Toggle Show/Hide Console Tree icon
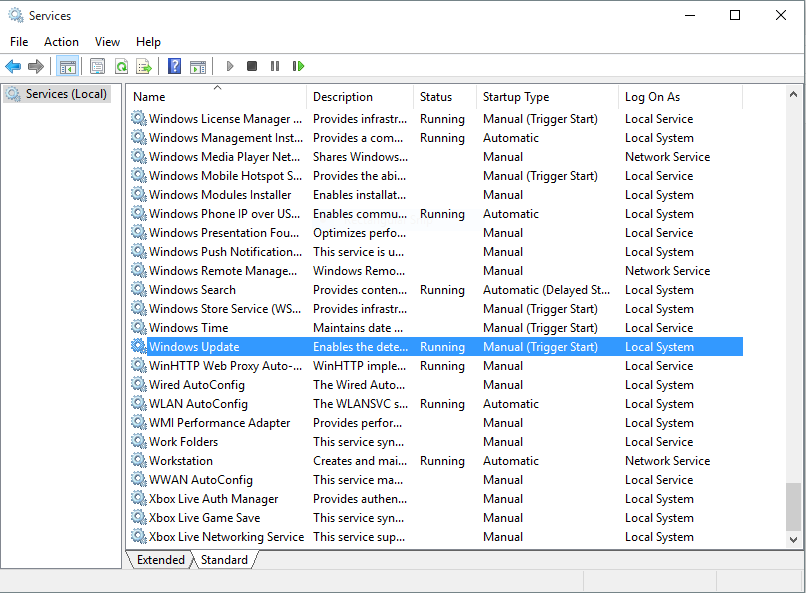 (68, 66)
